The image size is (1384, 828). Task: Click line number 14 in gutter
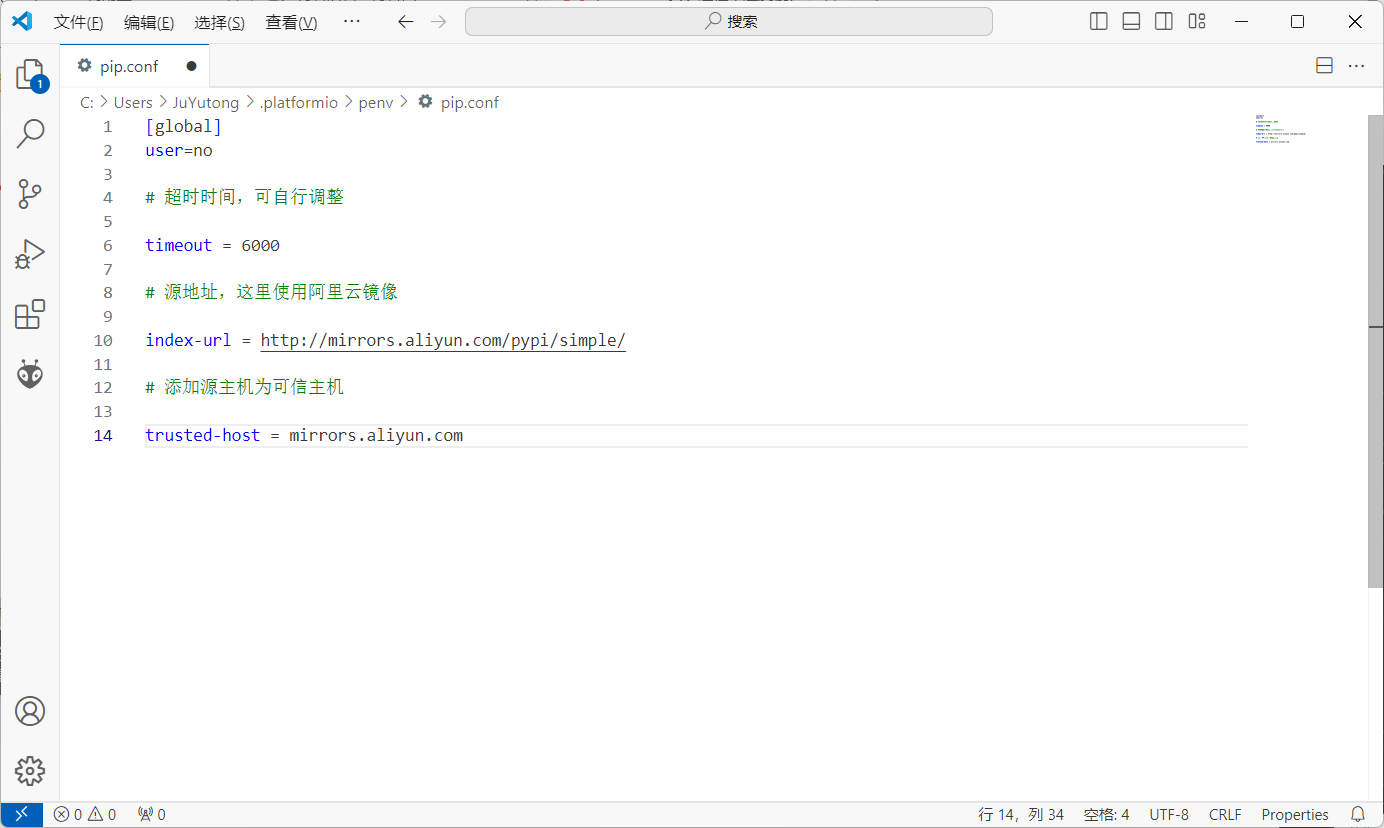(103, 435)
